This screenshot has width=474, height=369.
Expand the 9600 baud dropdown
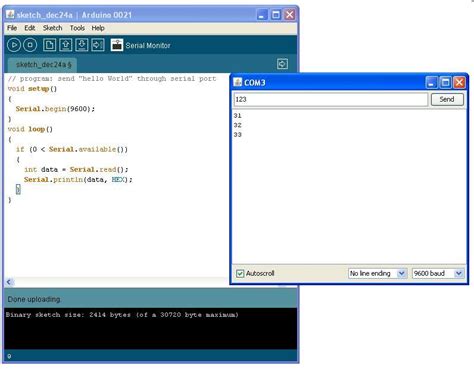click(x=438, y=273)
